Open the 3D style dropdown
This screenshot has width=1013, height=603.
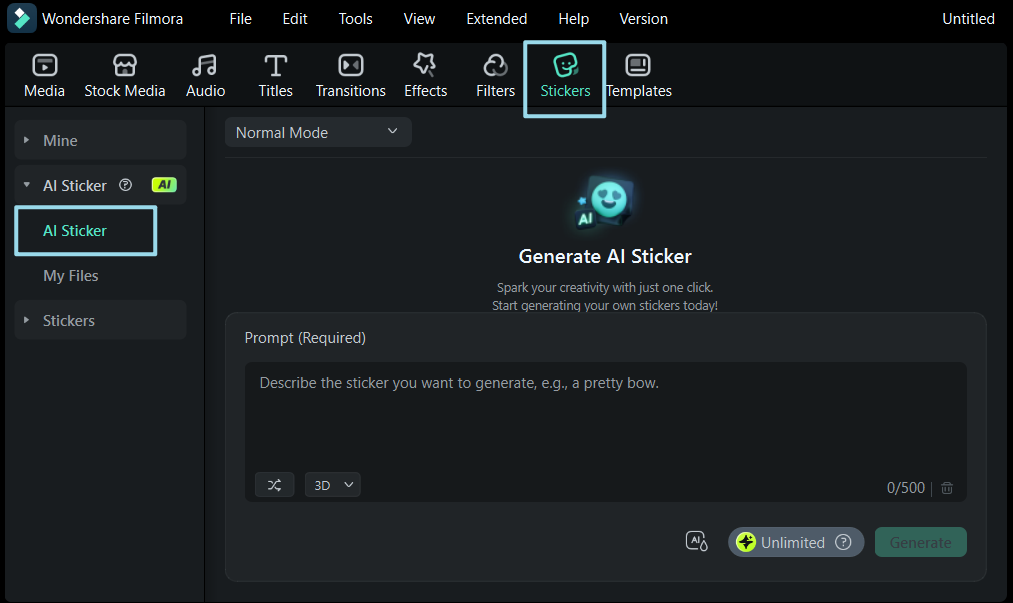[333, 485]
